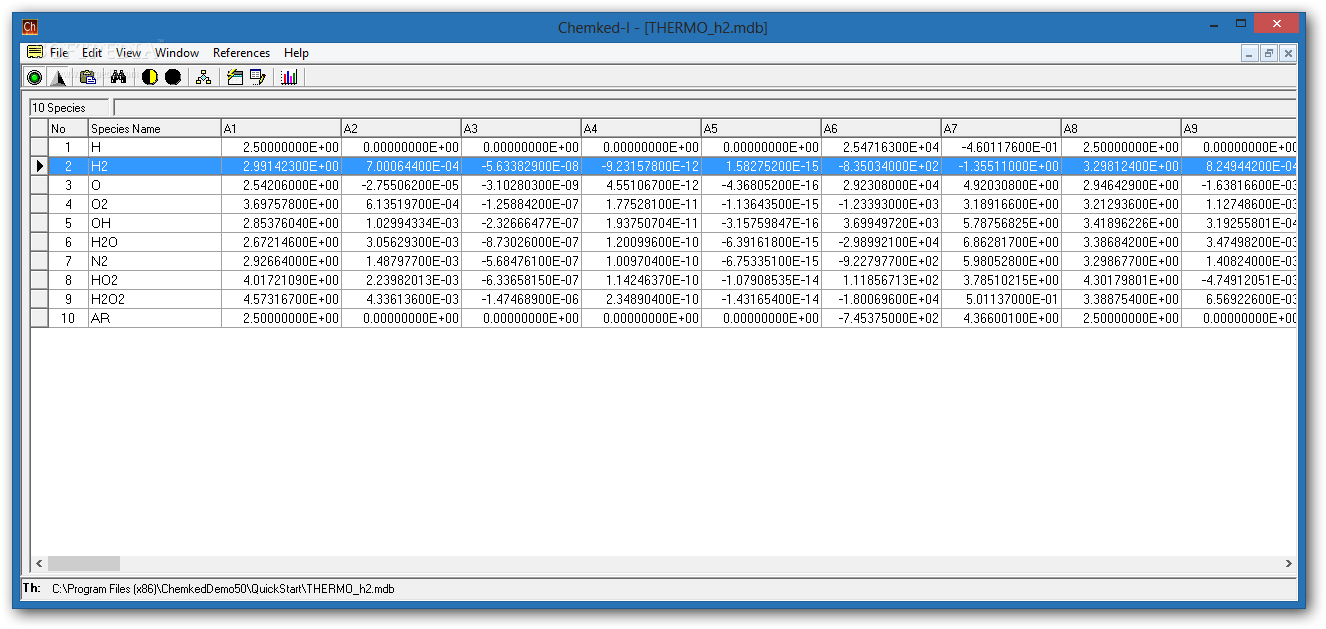Select species name OH

pyautogui.click(x=154, y=223)
